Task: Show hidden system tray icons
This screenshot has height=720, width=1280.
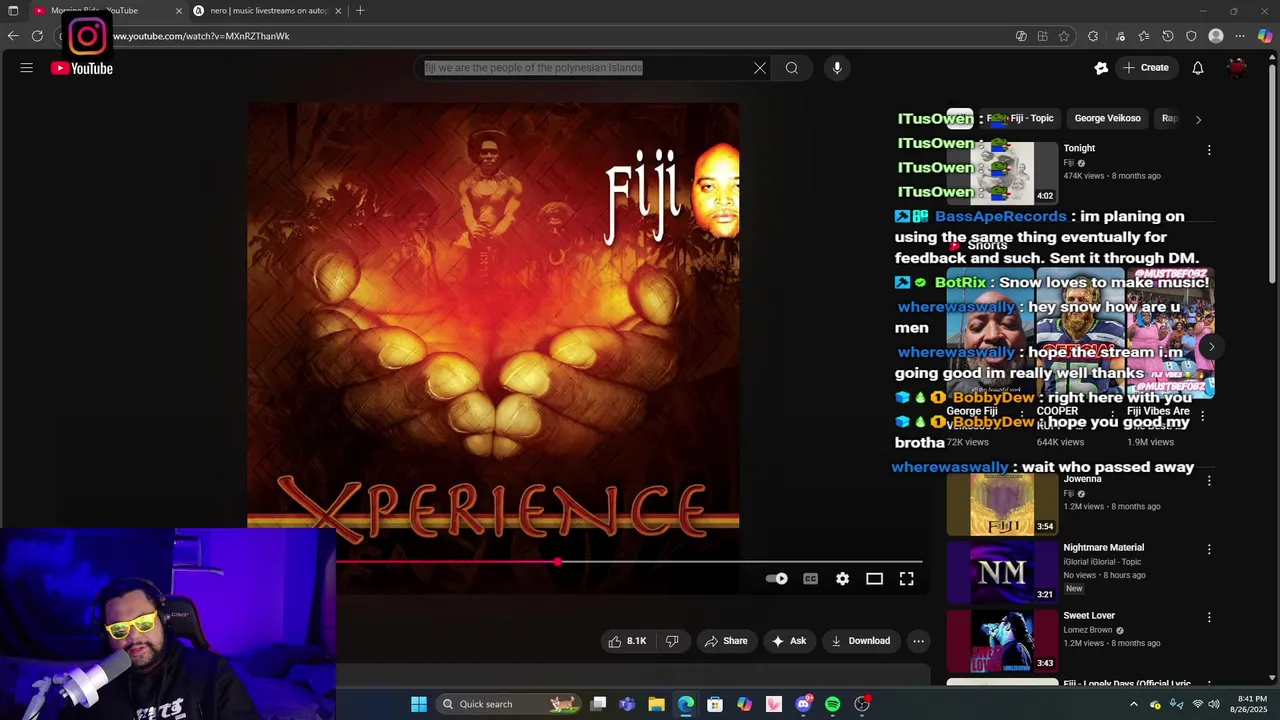Action: [1134, 704]
